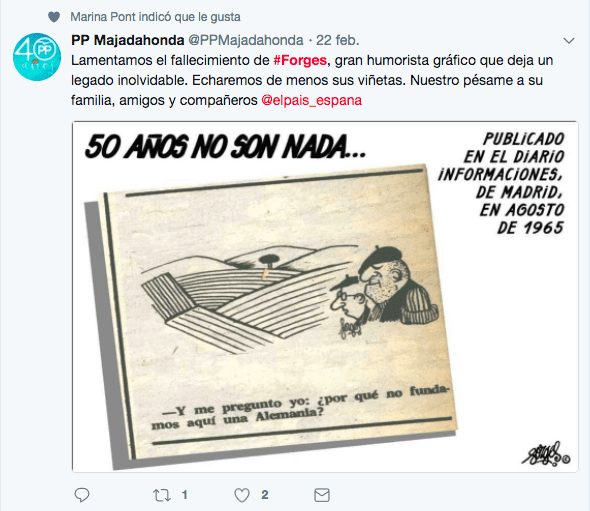Open the tweet options chevron menu
The height and width of the screenshot is (511, 590).
[569, 41]
